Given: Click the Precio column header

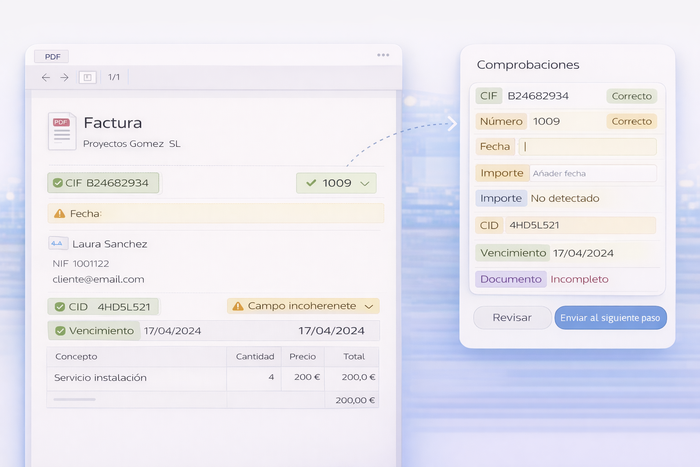Looking at the screenshot, I should click(x=303, y=356).
